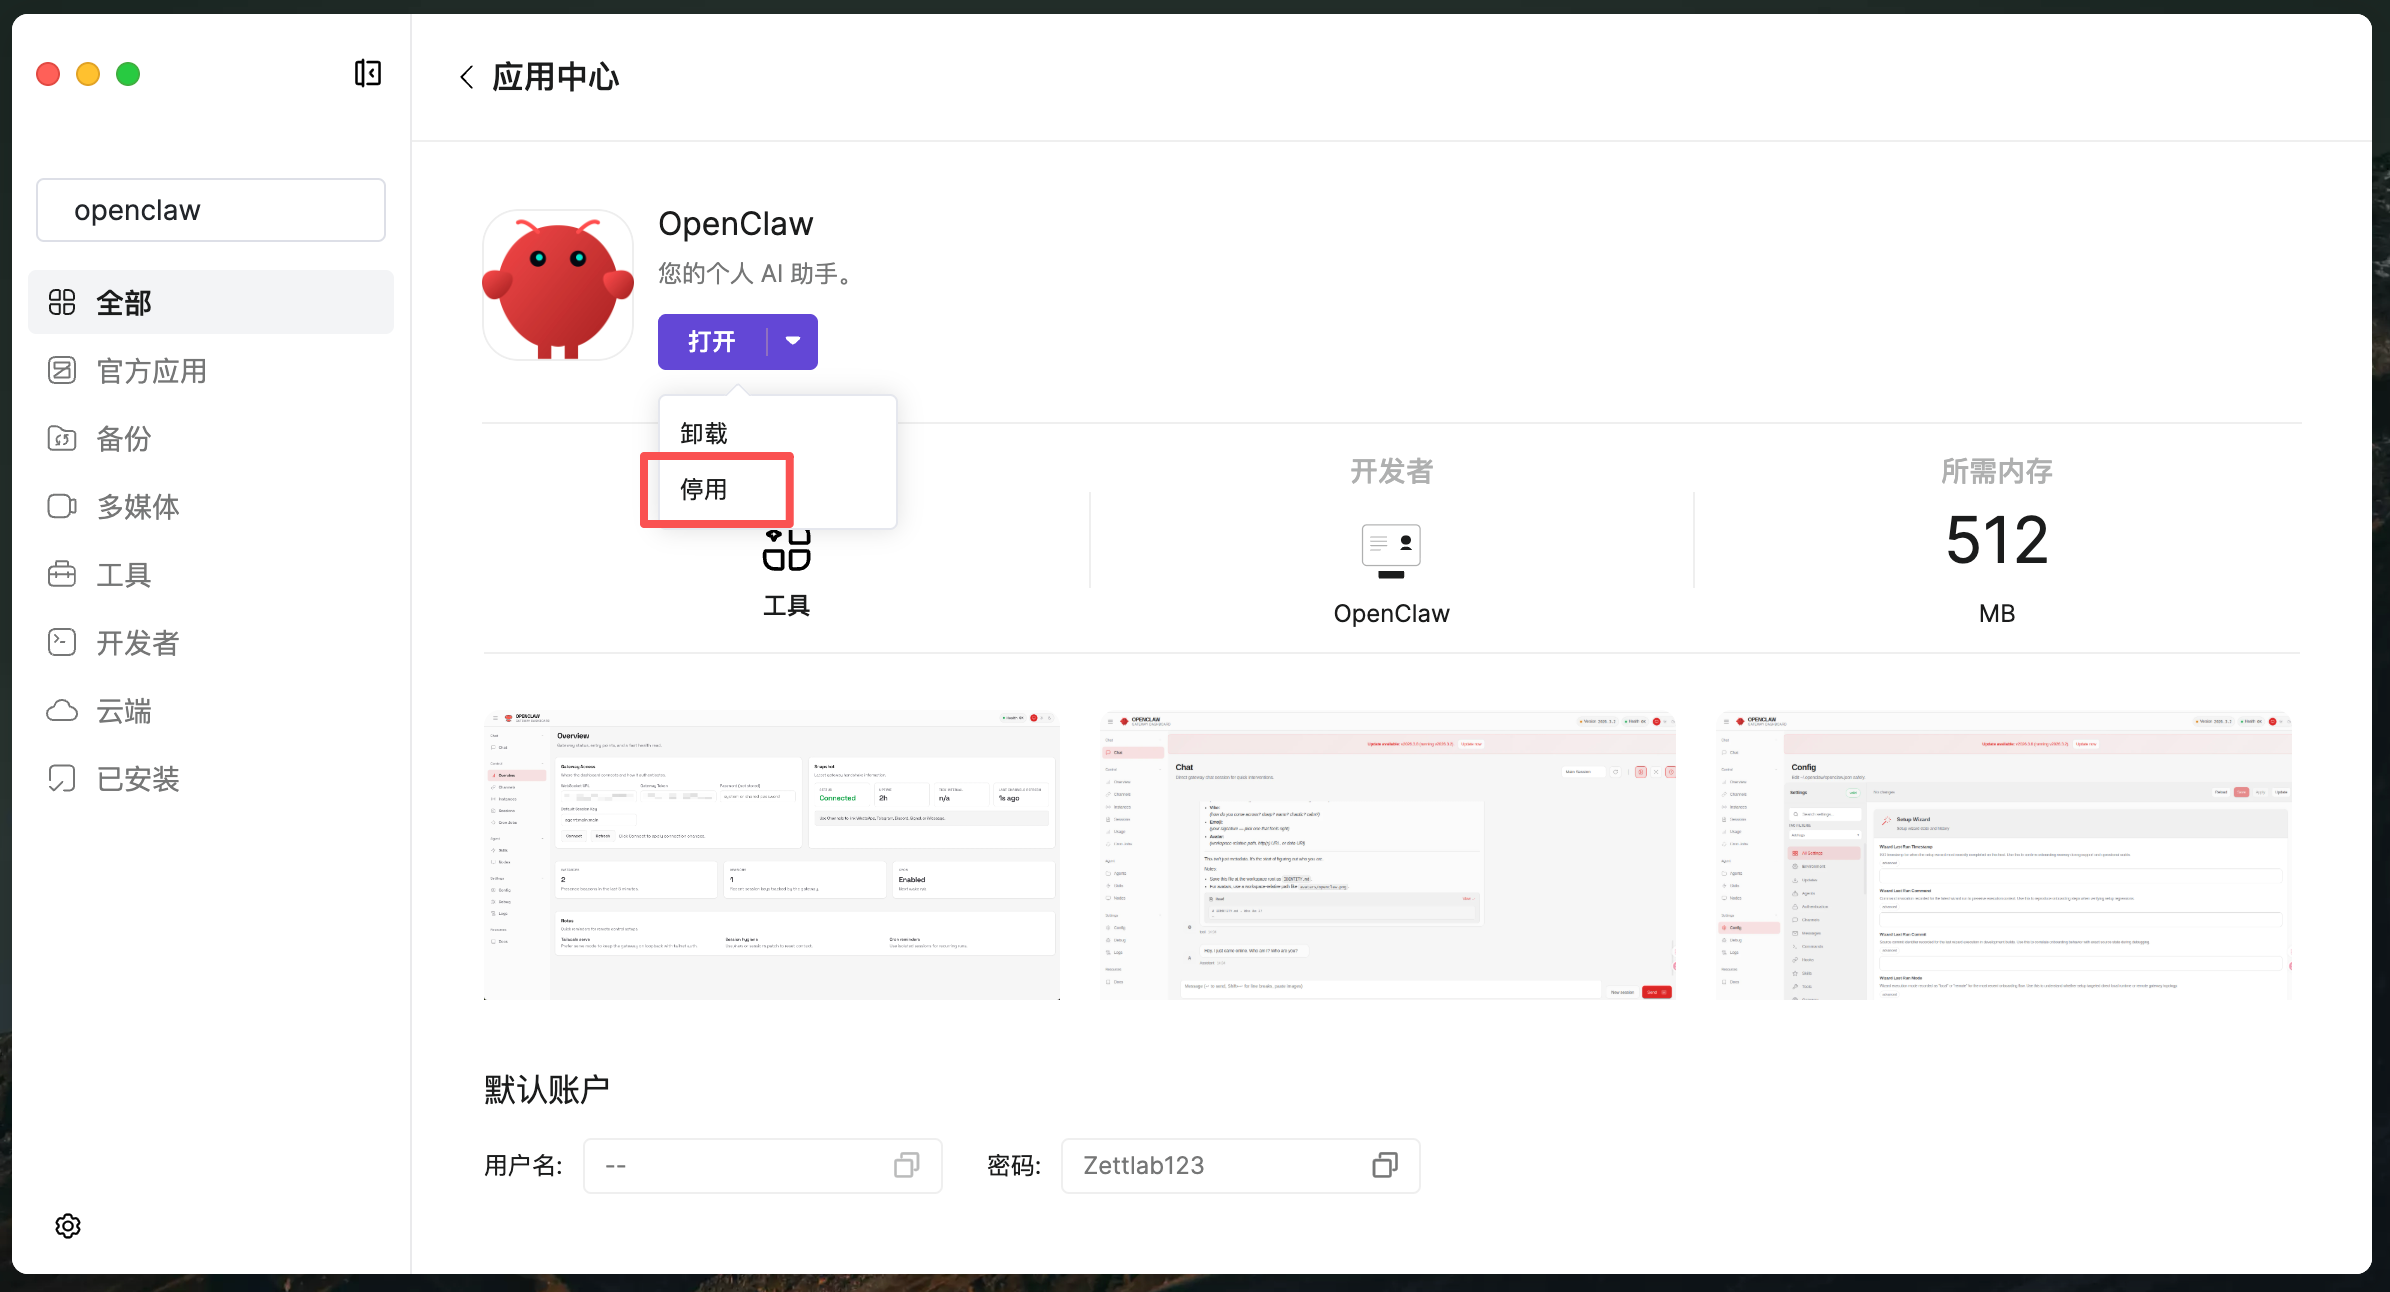Click the OpenClaw red mascot app icon
Image resolution: width=2390 pixels, height=1292 pixels.
pyautogui.click(x=558, y=286)
